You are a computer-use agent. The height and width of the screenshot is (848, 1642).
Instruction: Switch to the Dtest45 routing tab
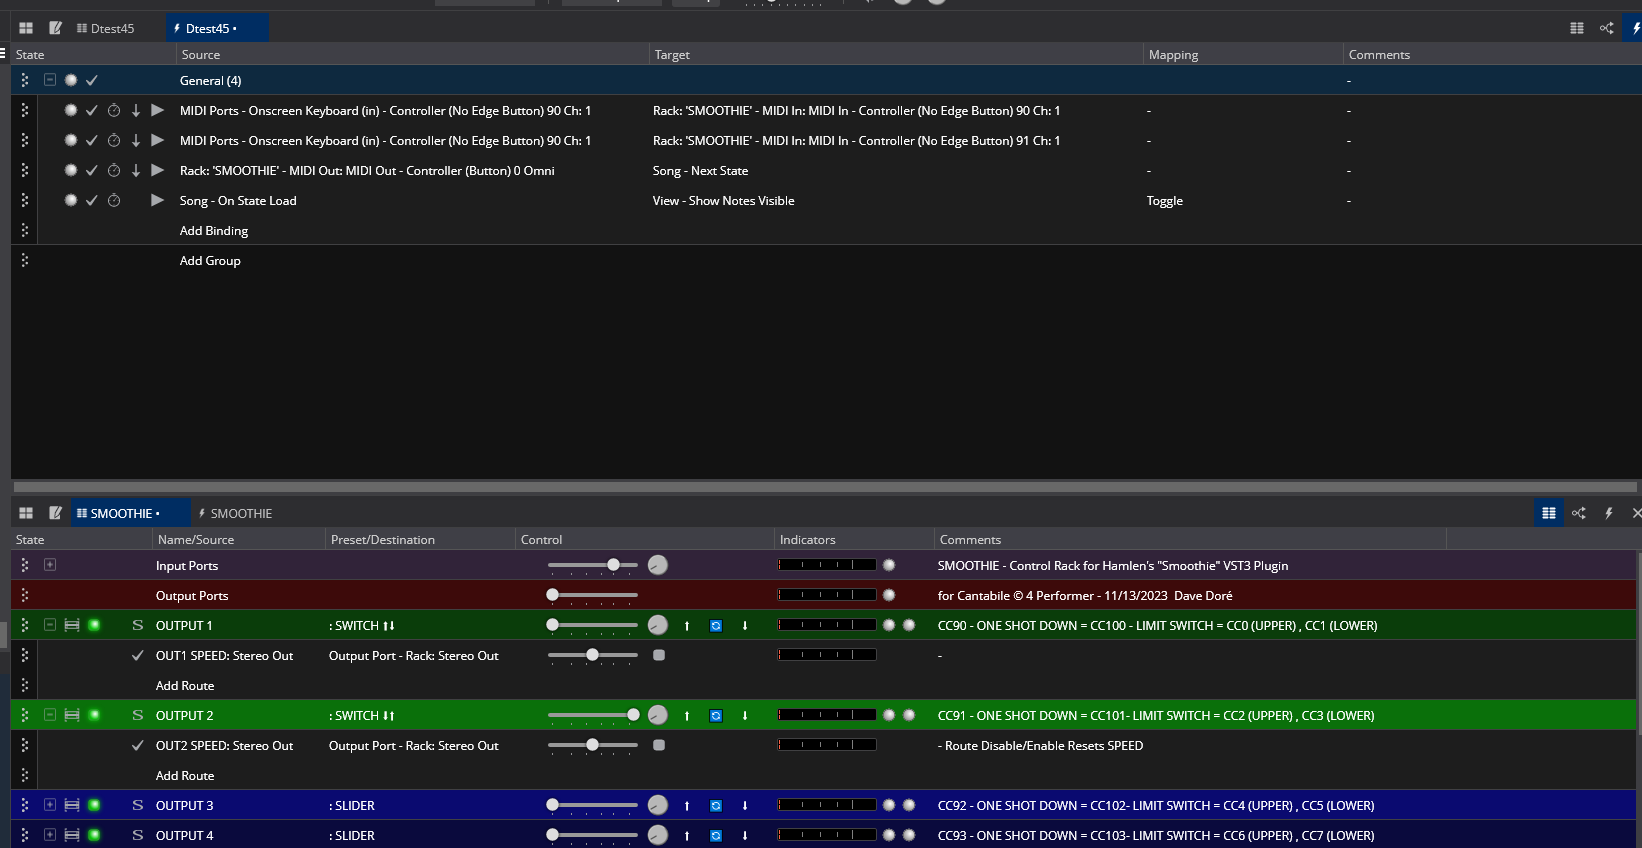pos(105,28)
